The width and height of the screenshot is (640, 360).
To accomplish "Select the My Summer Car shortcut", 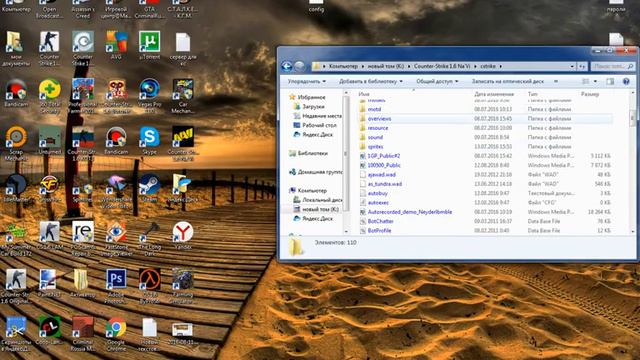I will pos(16,239).
